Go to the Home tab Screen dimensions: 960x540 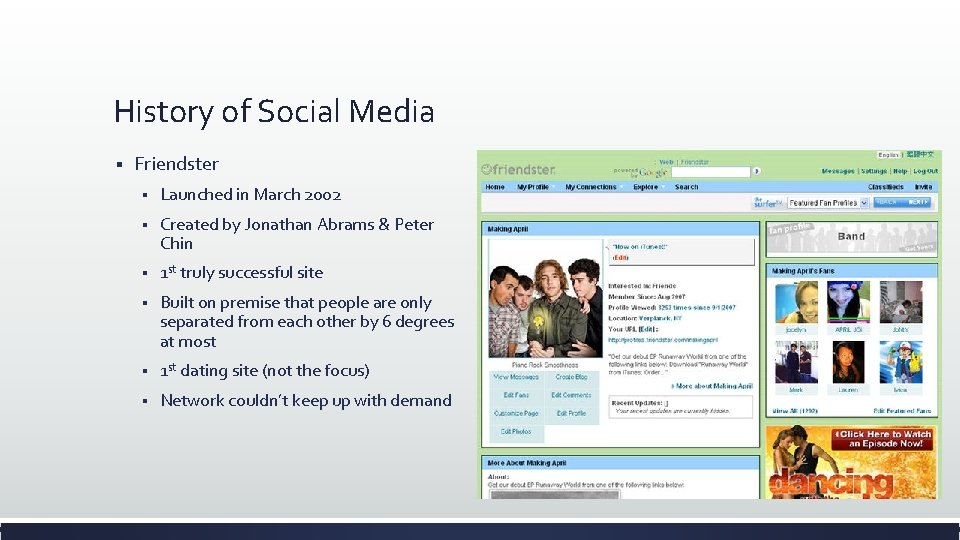coord(495,187)
